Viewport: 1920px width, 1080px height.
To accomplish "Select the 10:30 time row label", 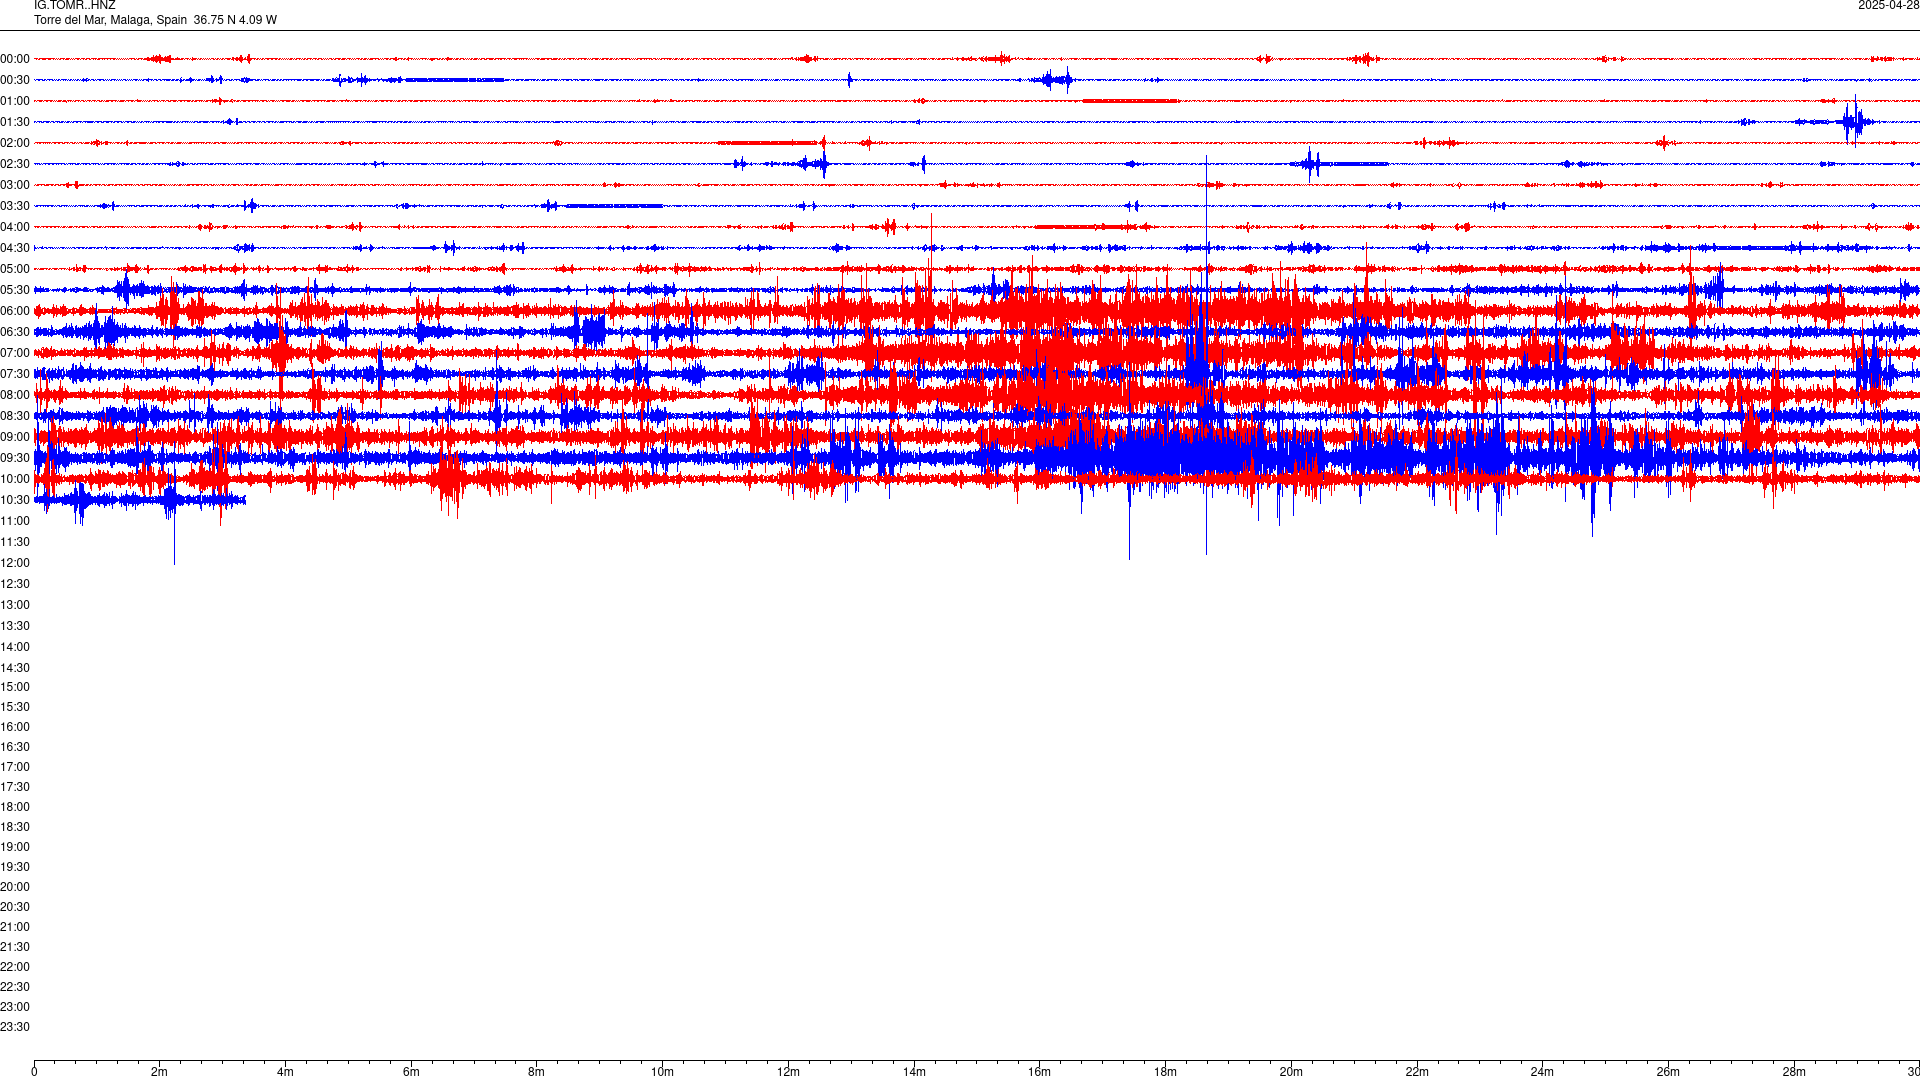I will 15,500.
